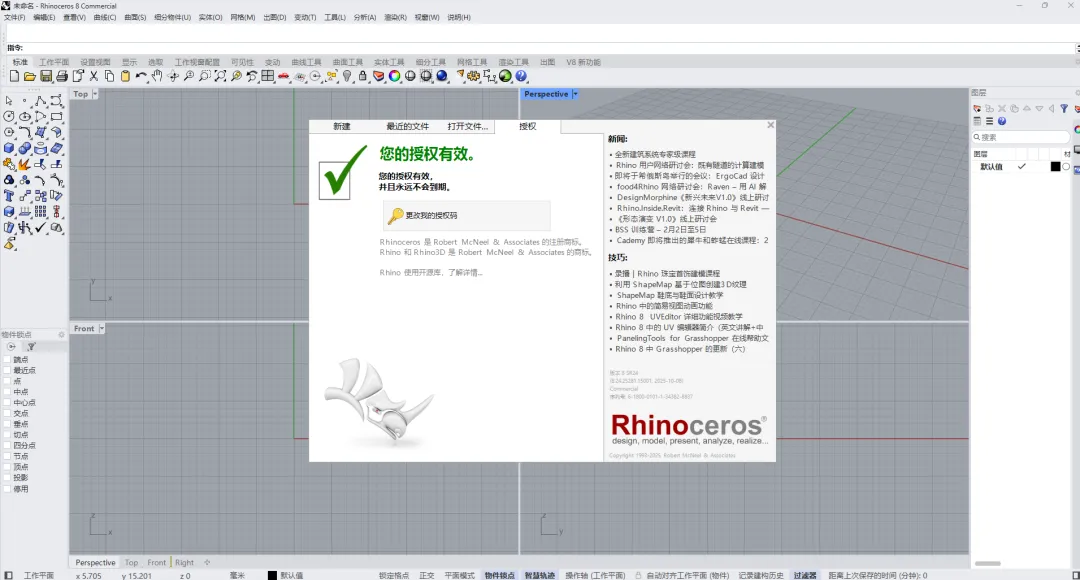Image resolution: width=1080 pixels, height=580 pixels.
Task: Toggle 记录建构历史 in status bar
Action: [x=761, y=575]
